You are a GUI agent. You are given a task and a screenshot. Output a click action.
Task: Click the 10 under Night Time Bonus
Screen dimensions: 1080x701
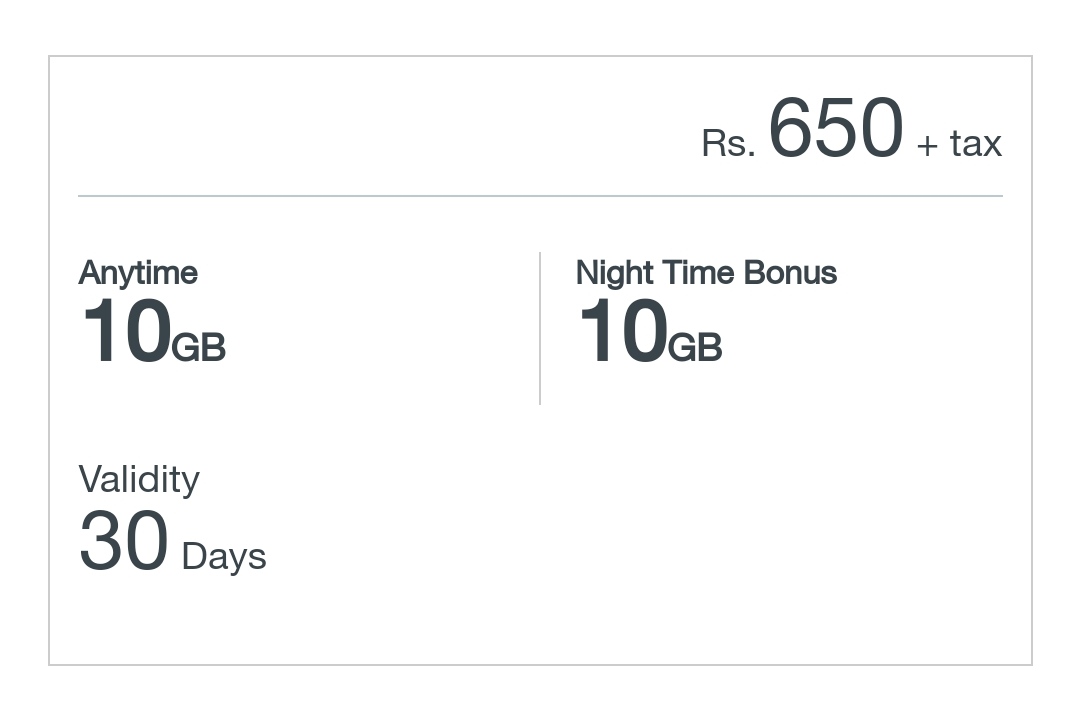tap(623, 331)
